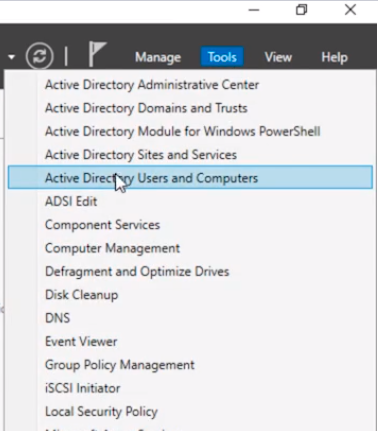Open the Manage menu
This screenshot has height=431, width=378.
[x=158, y=57]
